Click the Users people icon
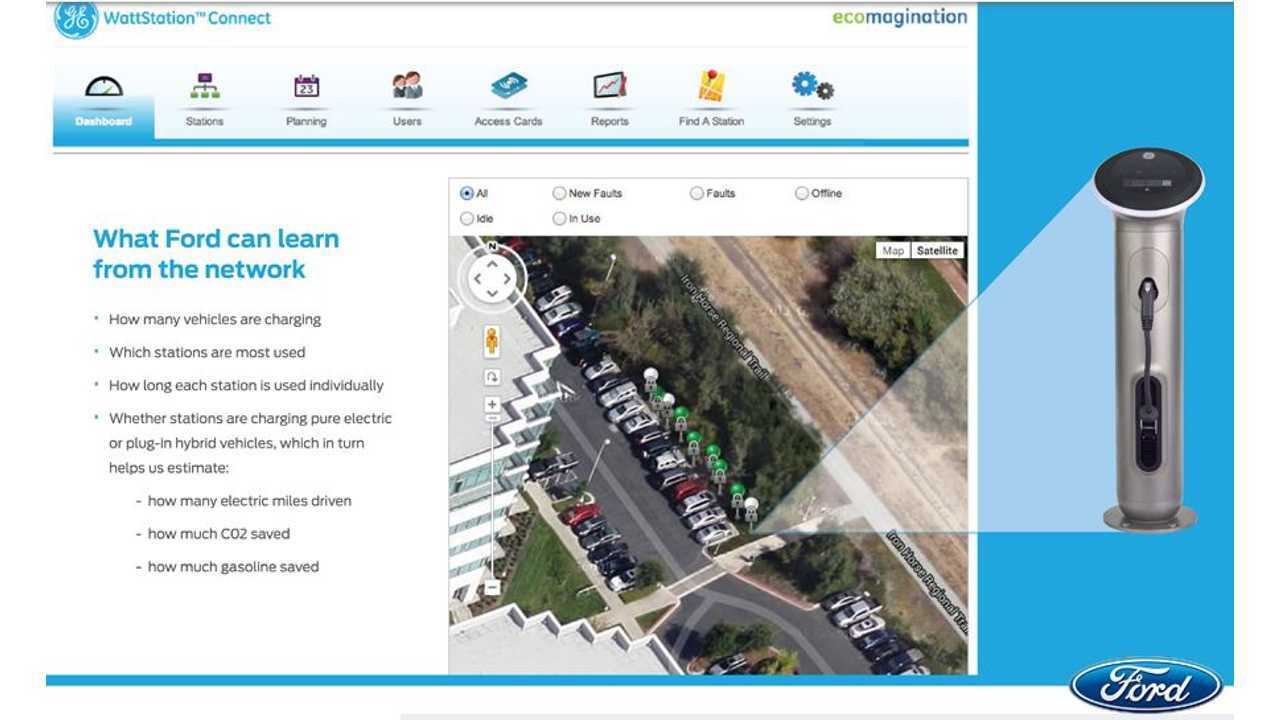 [x=407, y=86]
